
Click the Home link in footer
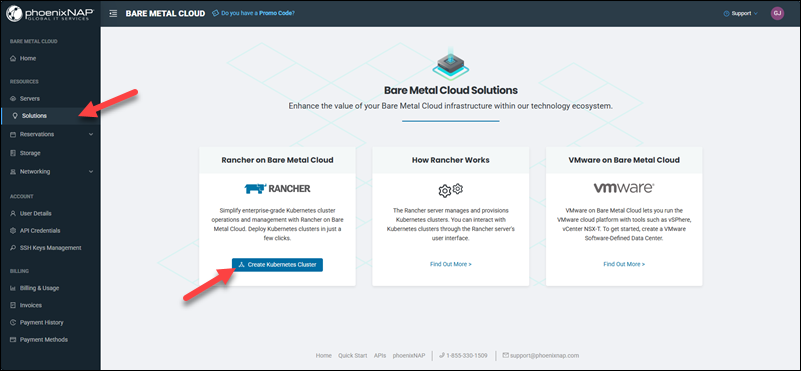(x=323, y=355)
